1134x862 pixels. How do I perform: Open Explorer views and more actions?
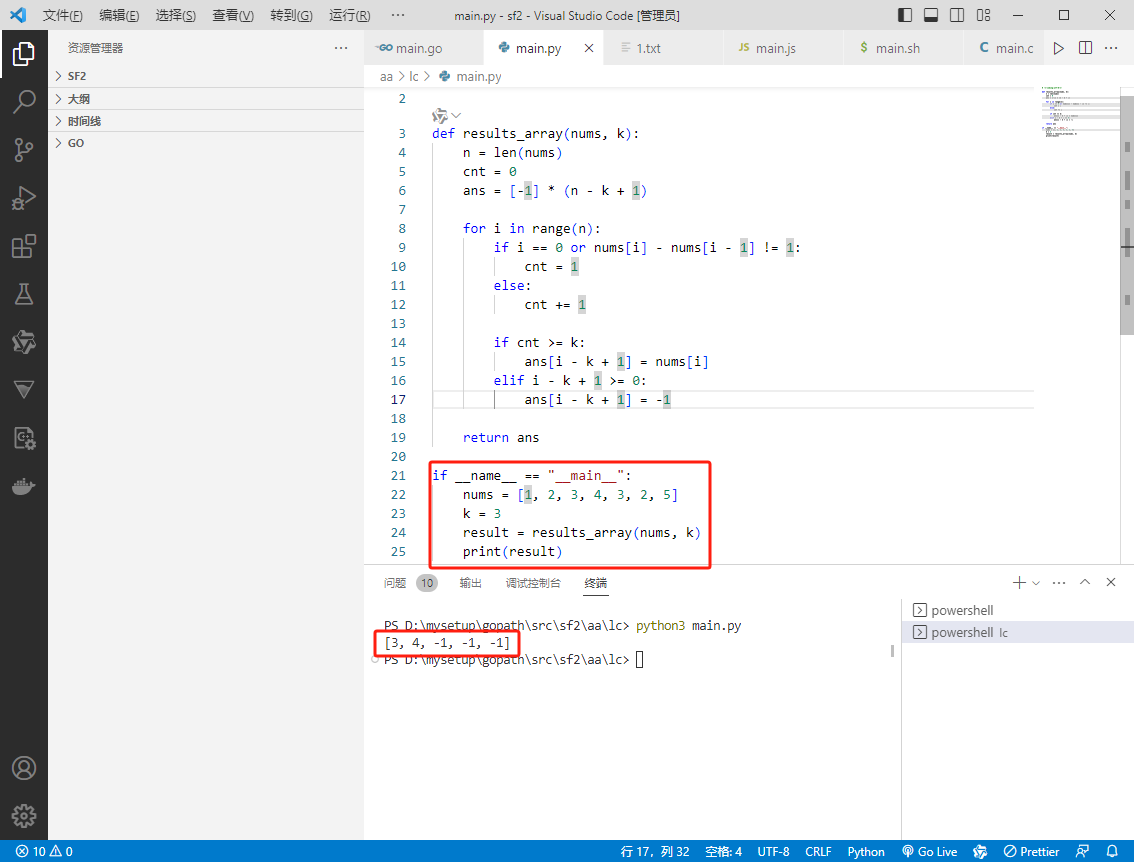(x=341, y=48)
